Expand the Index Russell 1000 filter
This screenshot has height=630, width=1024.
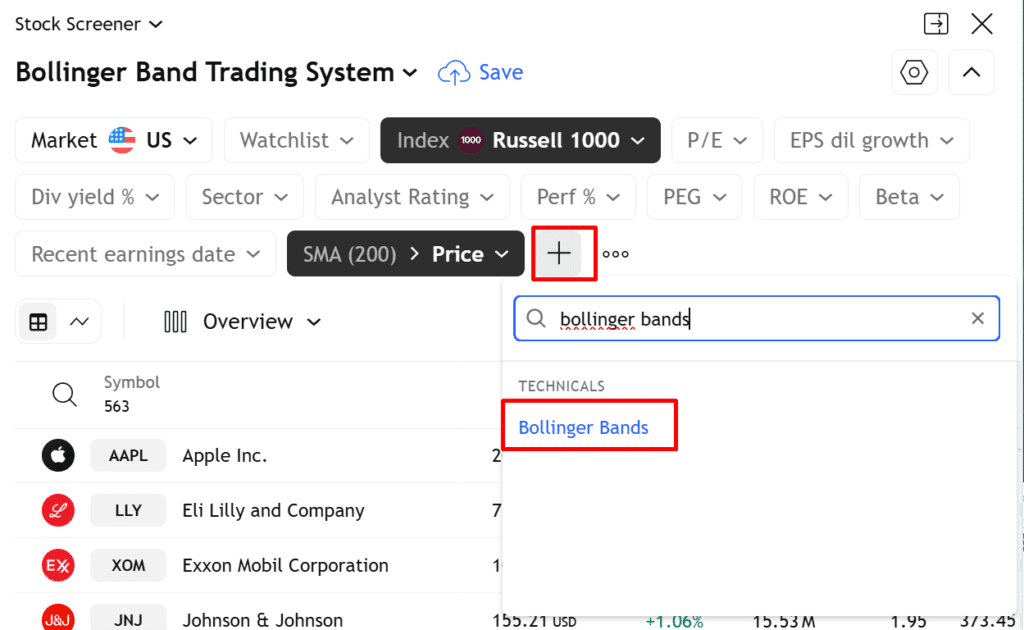tap(519, 140)
